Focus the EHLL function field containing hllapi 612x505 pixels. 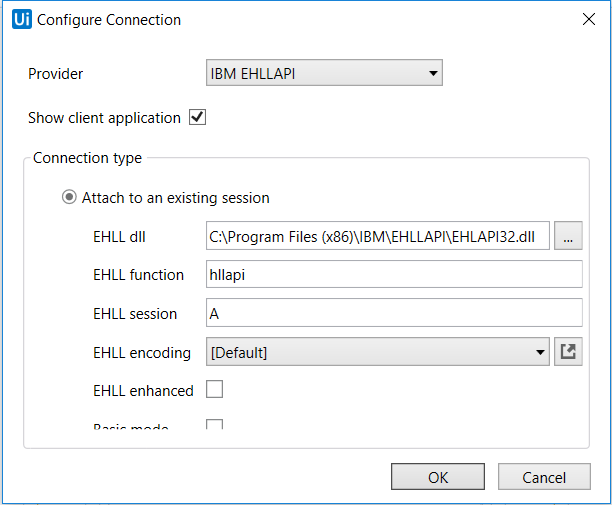394,275
